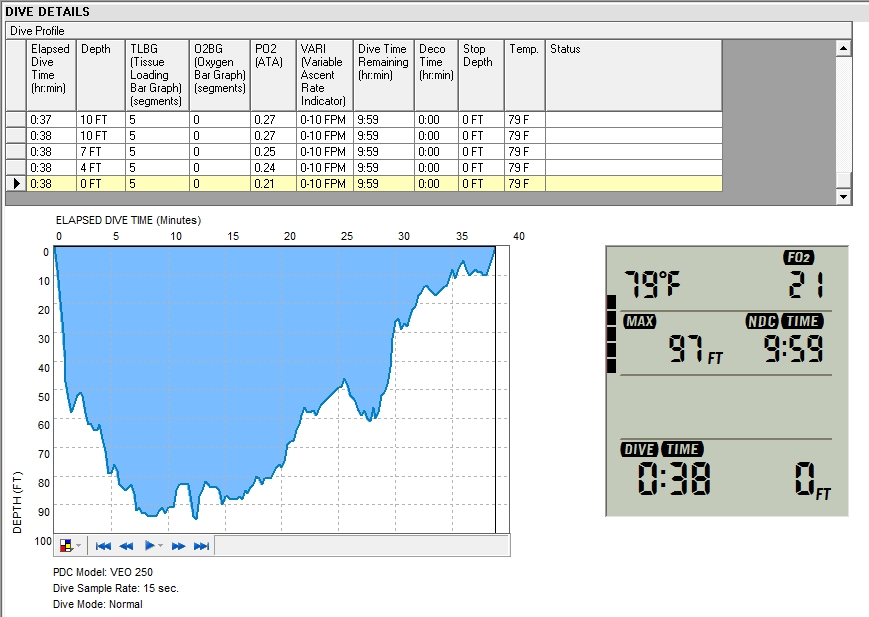Screen dimensions: 869x617
Task: Step back one dive sample
Action: [x=126, y=546]
